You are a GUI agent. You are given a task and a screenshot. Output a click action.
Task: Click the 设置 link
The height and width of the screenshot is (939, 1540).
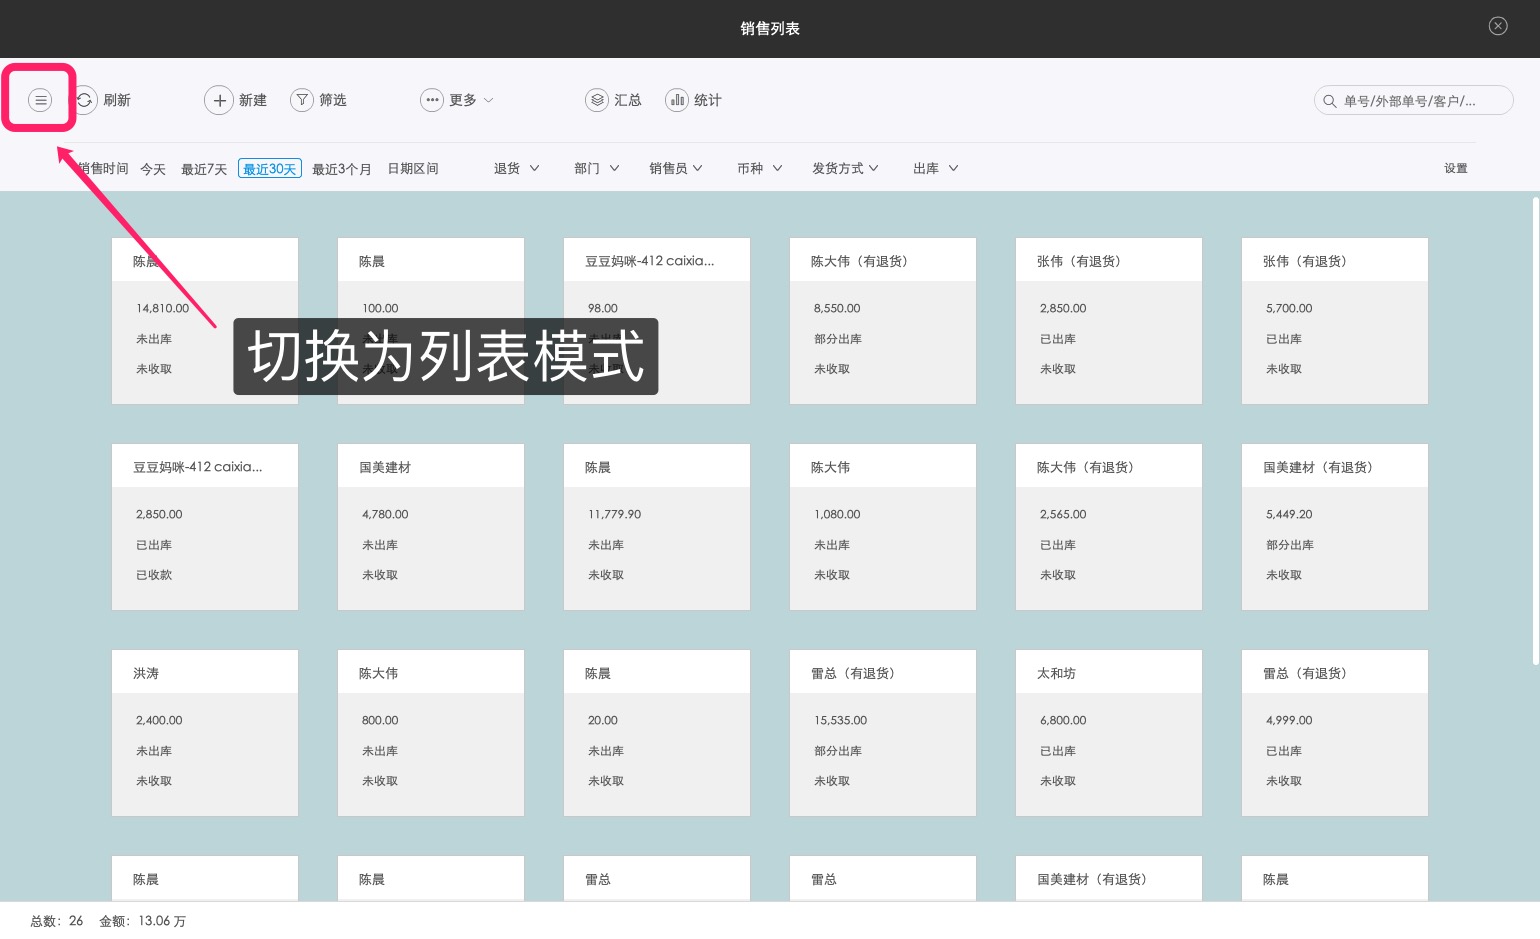[x=1456, y=168]
